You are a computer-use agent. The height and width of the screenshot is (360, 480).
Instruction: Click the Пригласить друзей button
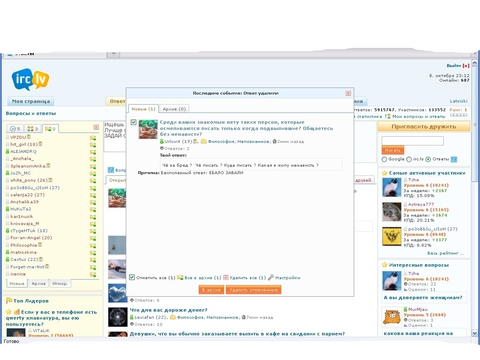pyautogui.click(x=424, y=127)
